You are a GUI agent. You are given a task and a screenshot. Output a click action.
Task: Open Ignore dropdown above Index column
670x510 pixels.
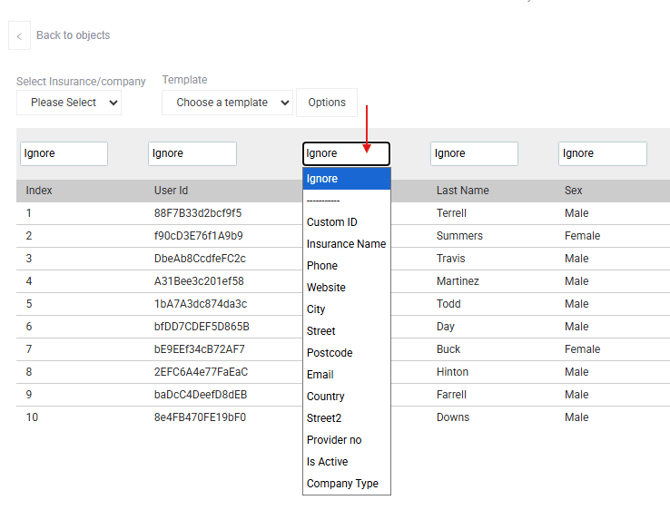[x=64, y=153]
